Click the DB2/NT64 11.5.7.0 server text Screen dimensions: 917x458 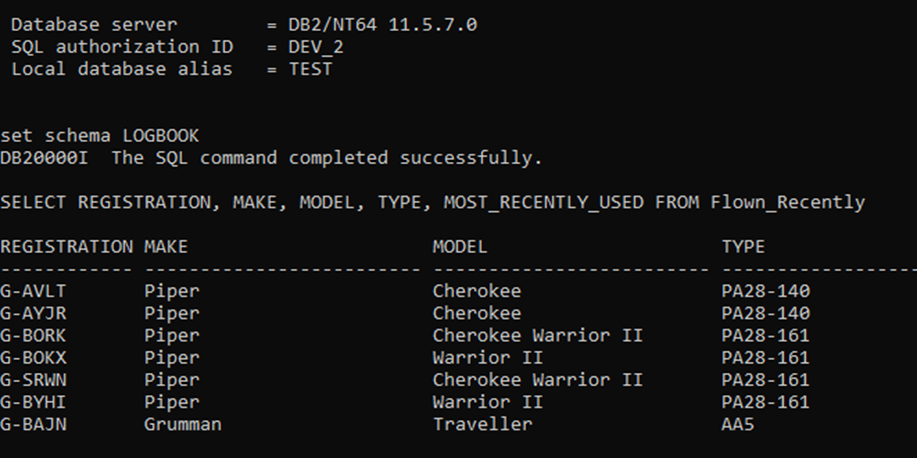click(383, 24)
